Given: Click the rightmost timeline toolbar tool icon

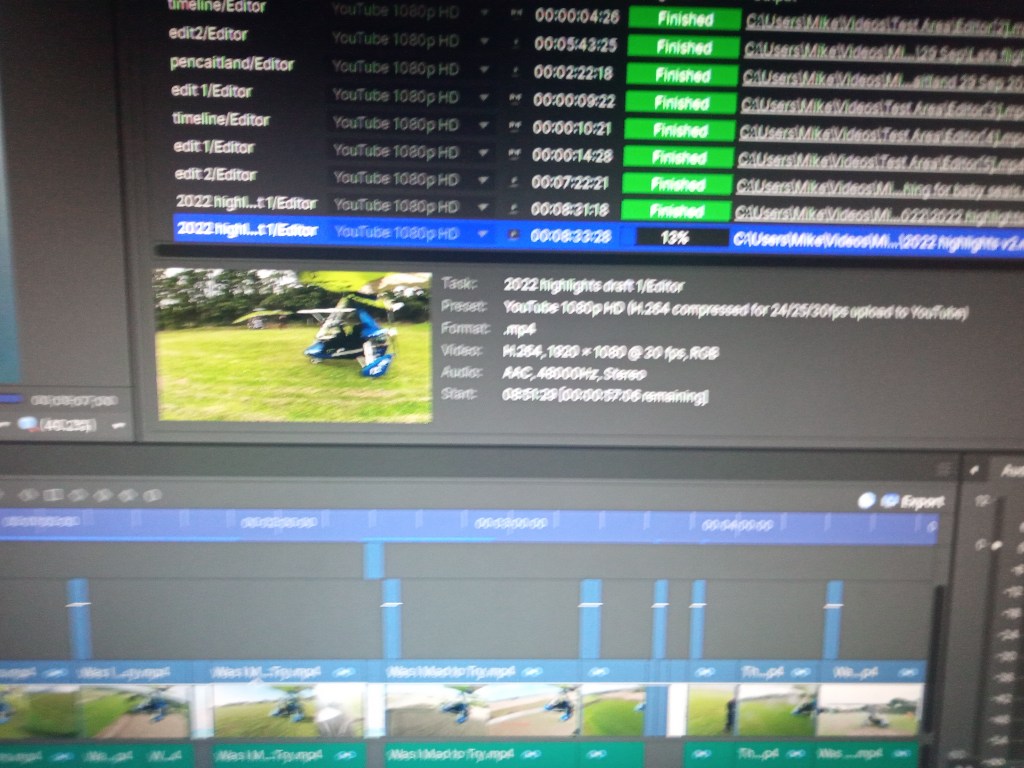Looking at the screenshot, I should coord(152,495).
